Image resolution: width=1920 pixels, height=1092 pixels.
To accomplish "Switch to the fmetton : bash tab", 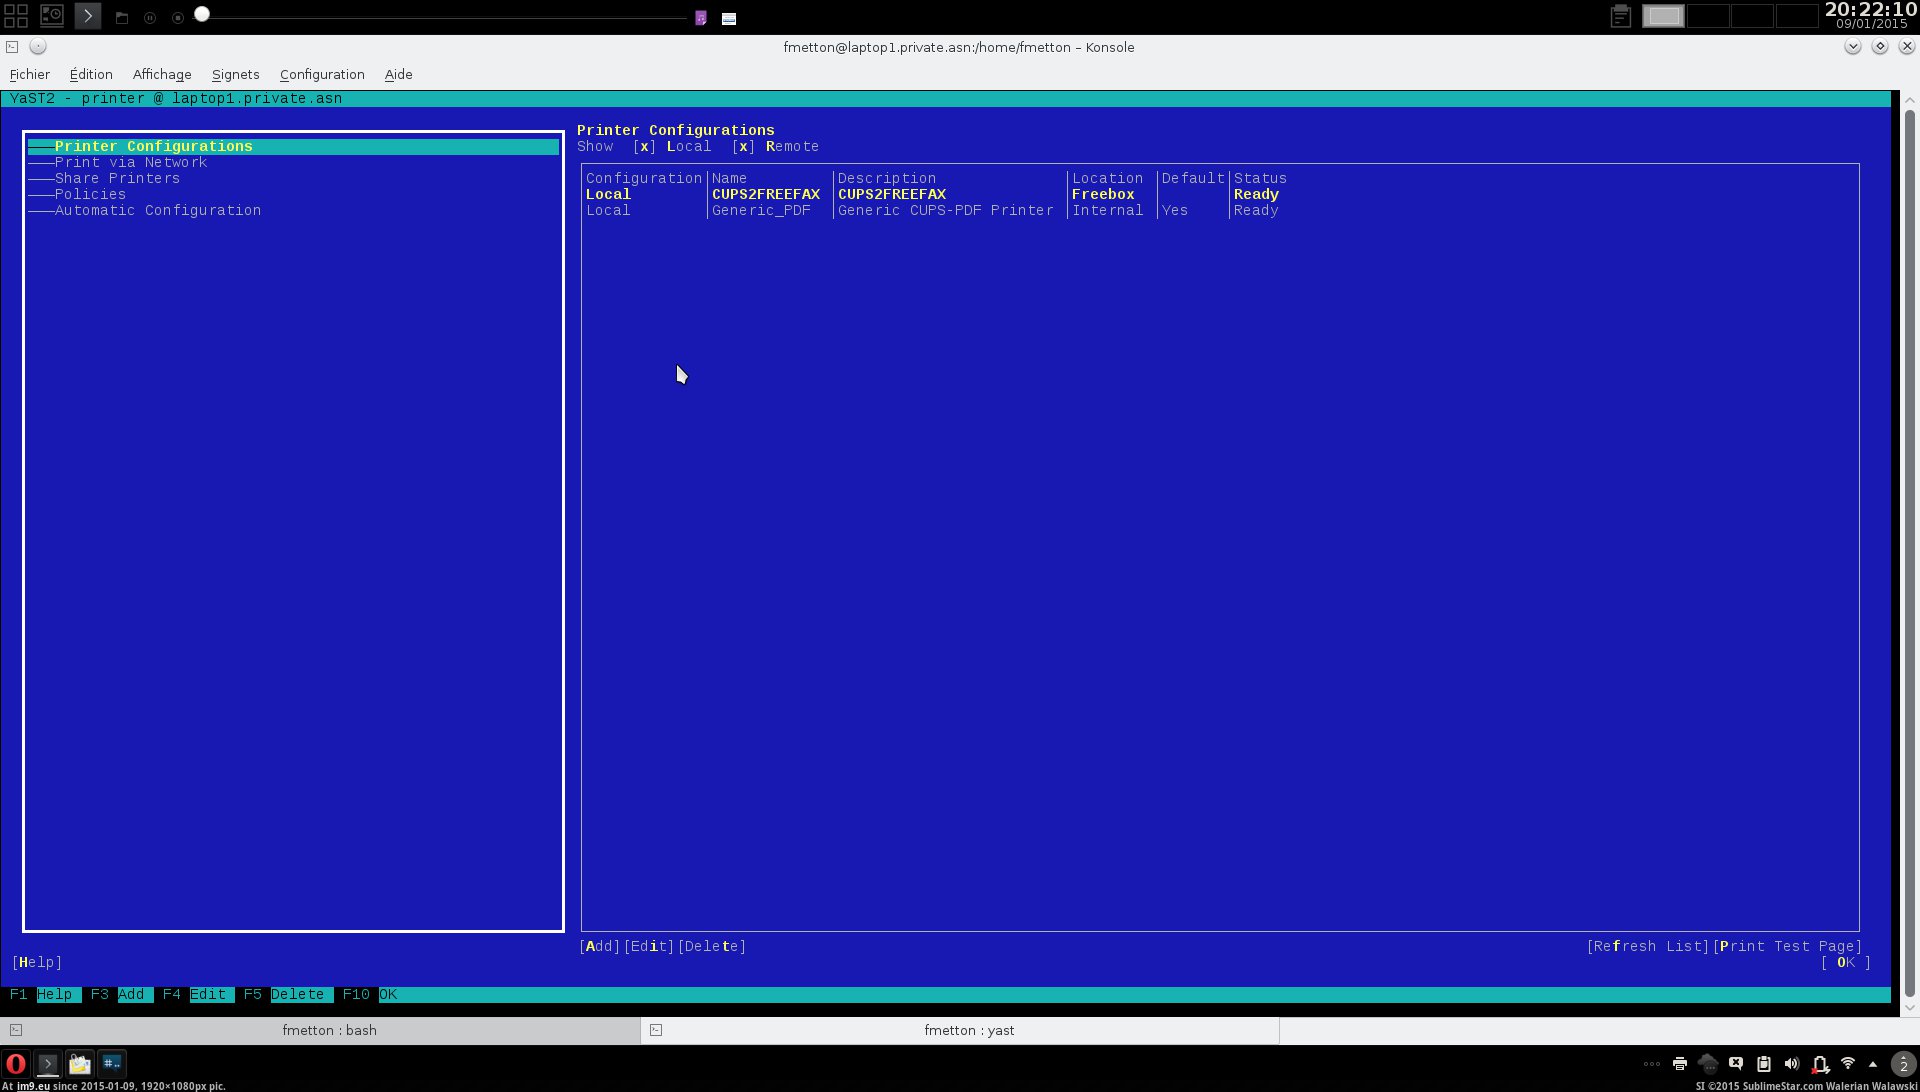I will pyautogui.click(x=329, y=1030).
